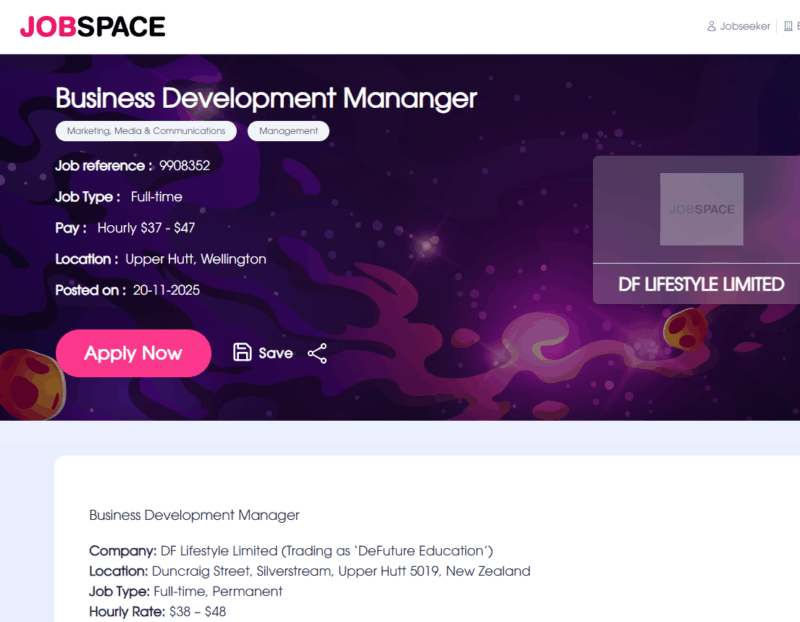
Task: Select the Marketing, Media & Communications tag
Action: (146, 131)
